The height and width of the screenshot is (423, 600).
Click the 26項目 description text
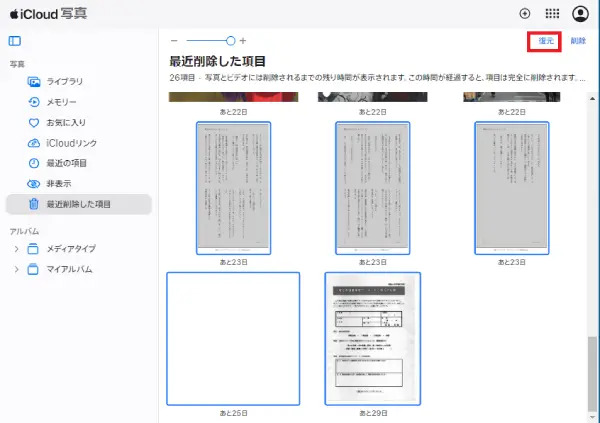(x=377, y=78)
